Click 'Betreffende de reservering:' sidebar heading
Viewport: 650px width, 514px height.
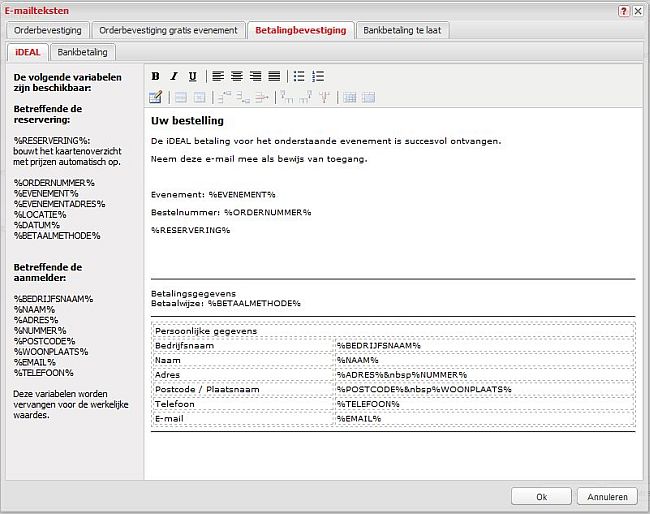click(48, 114)
